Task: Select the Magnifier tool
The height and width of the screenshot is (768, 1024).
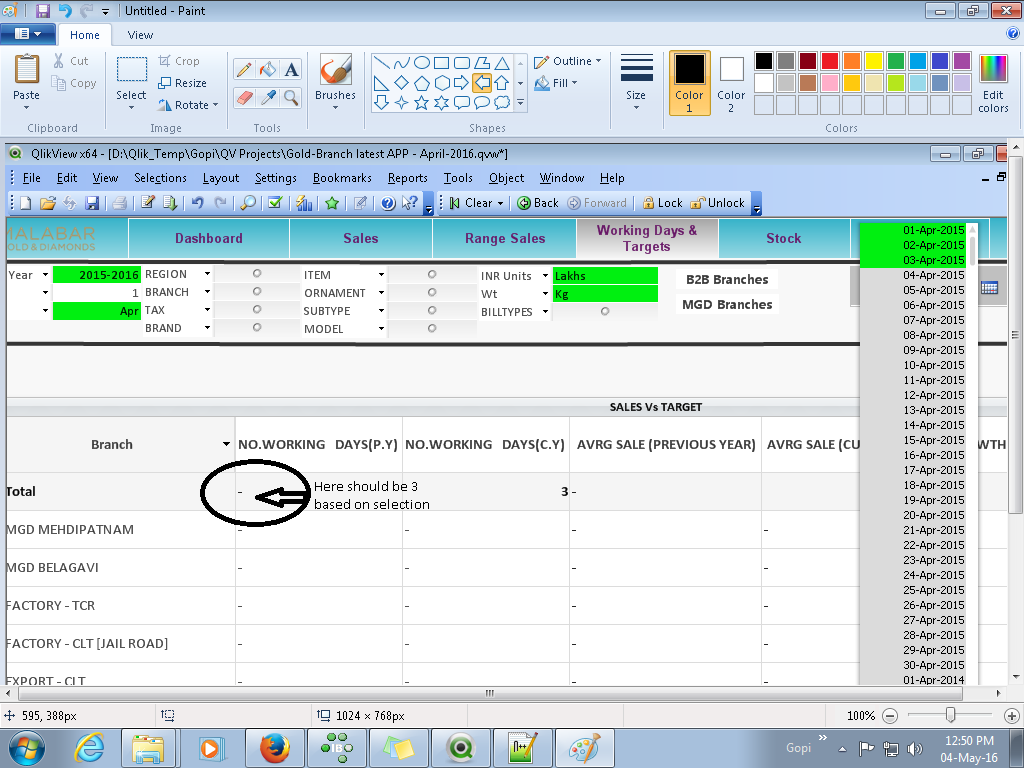Action: [291, 97]
